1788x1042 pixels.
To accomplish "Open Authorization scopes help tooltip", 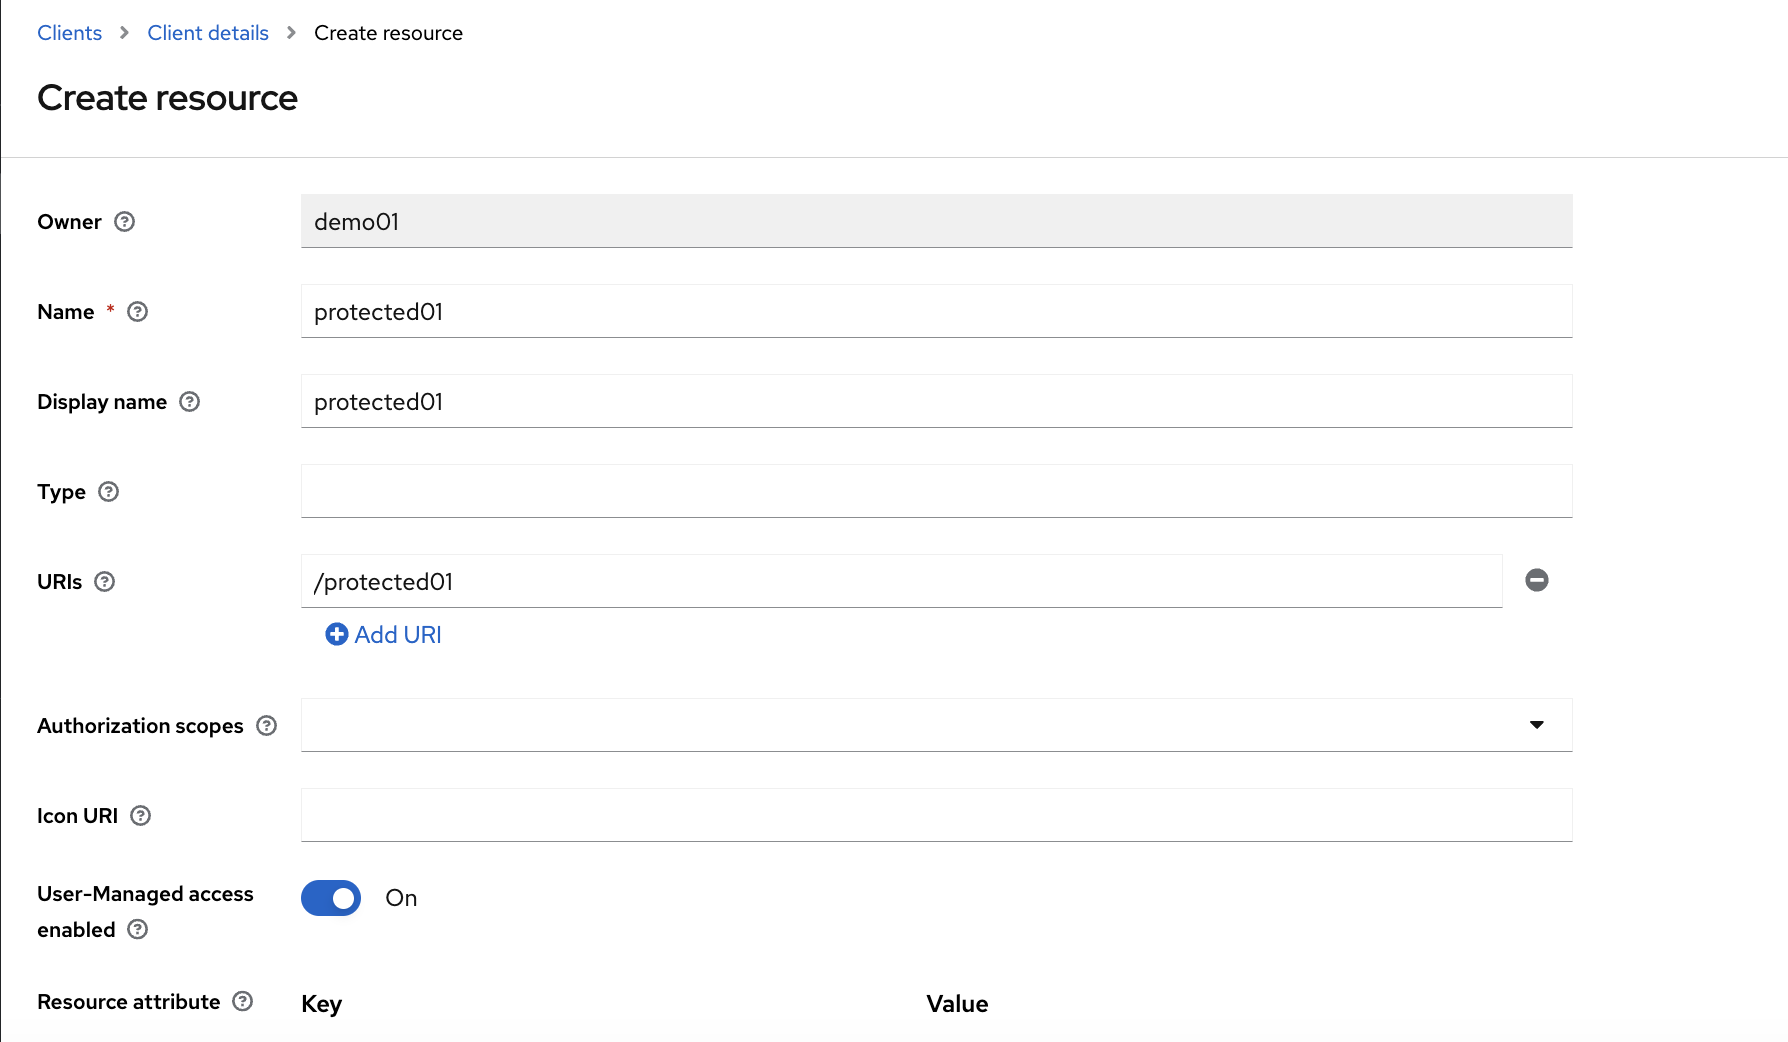I will (266, 726).
